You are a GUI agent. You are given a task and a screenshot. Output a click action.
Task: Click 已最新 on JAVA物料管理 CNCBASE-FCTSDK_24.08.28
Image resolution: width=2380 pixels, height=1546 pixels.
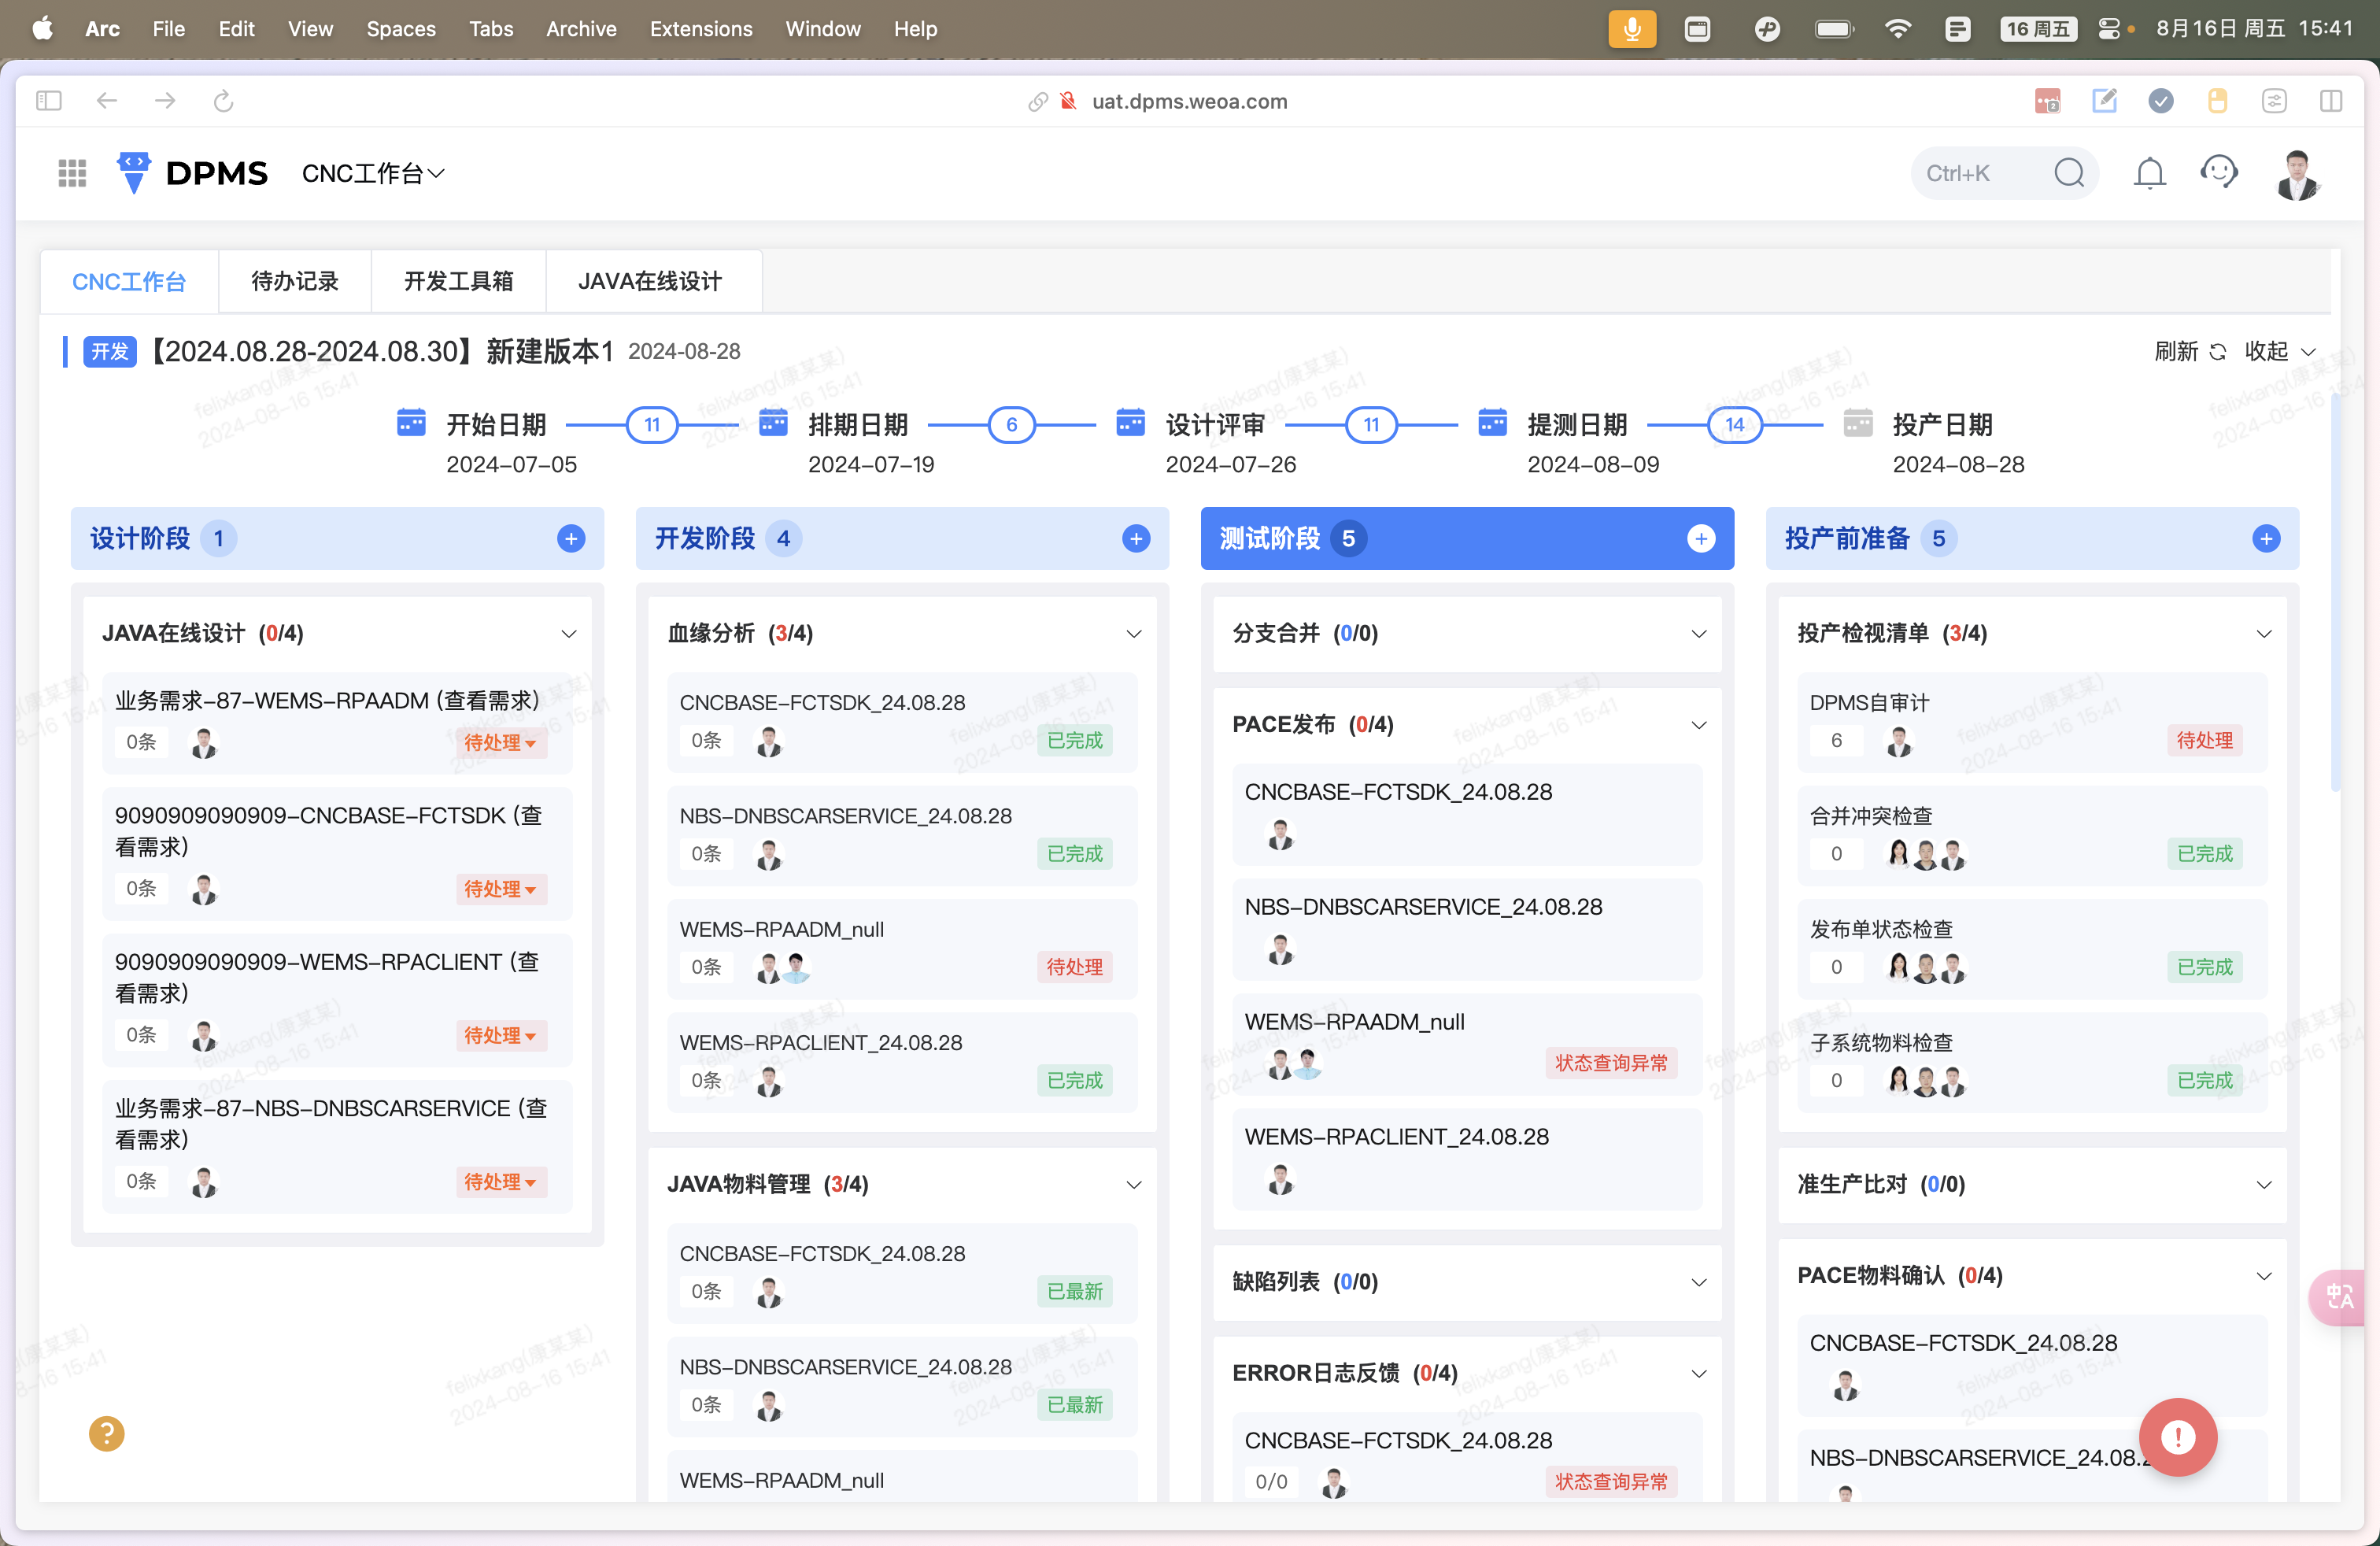[x=1074, y=1291]
